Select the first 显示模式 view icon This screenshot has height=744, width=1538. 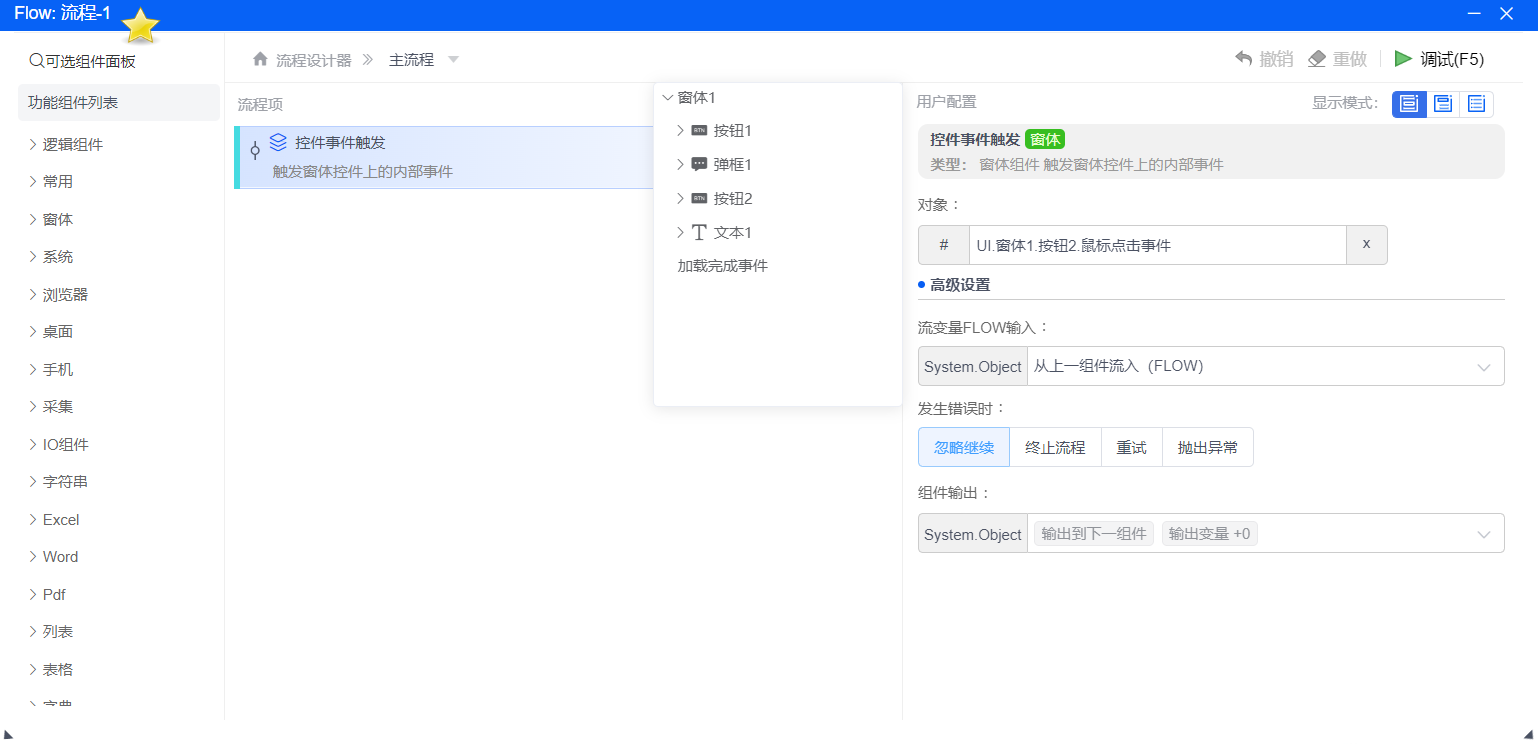click(1409, 103)
